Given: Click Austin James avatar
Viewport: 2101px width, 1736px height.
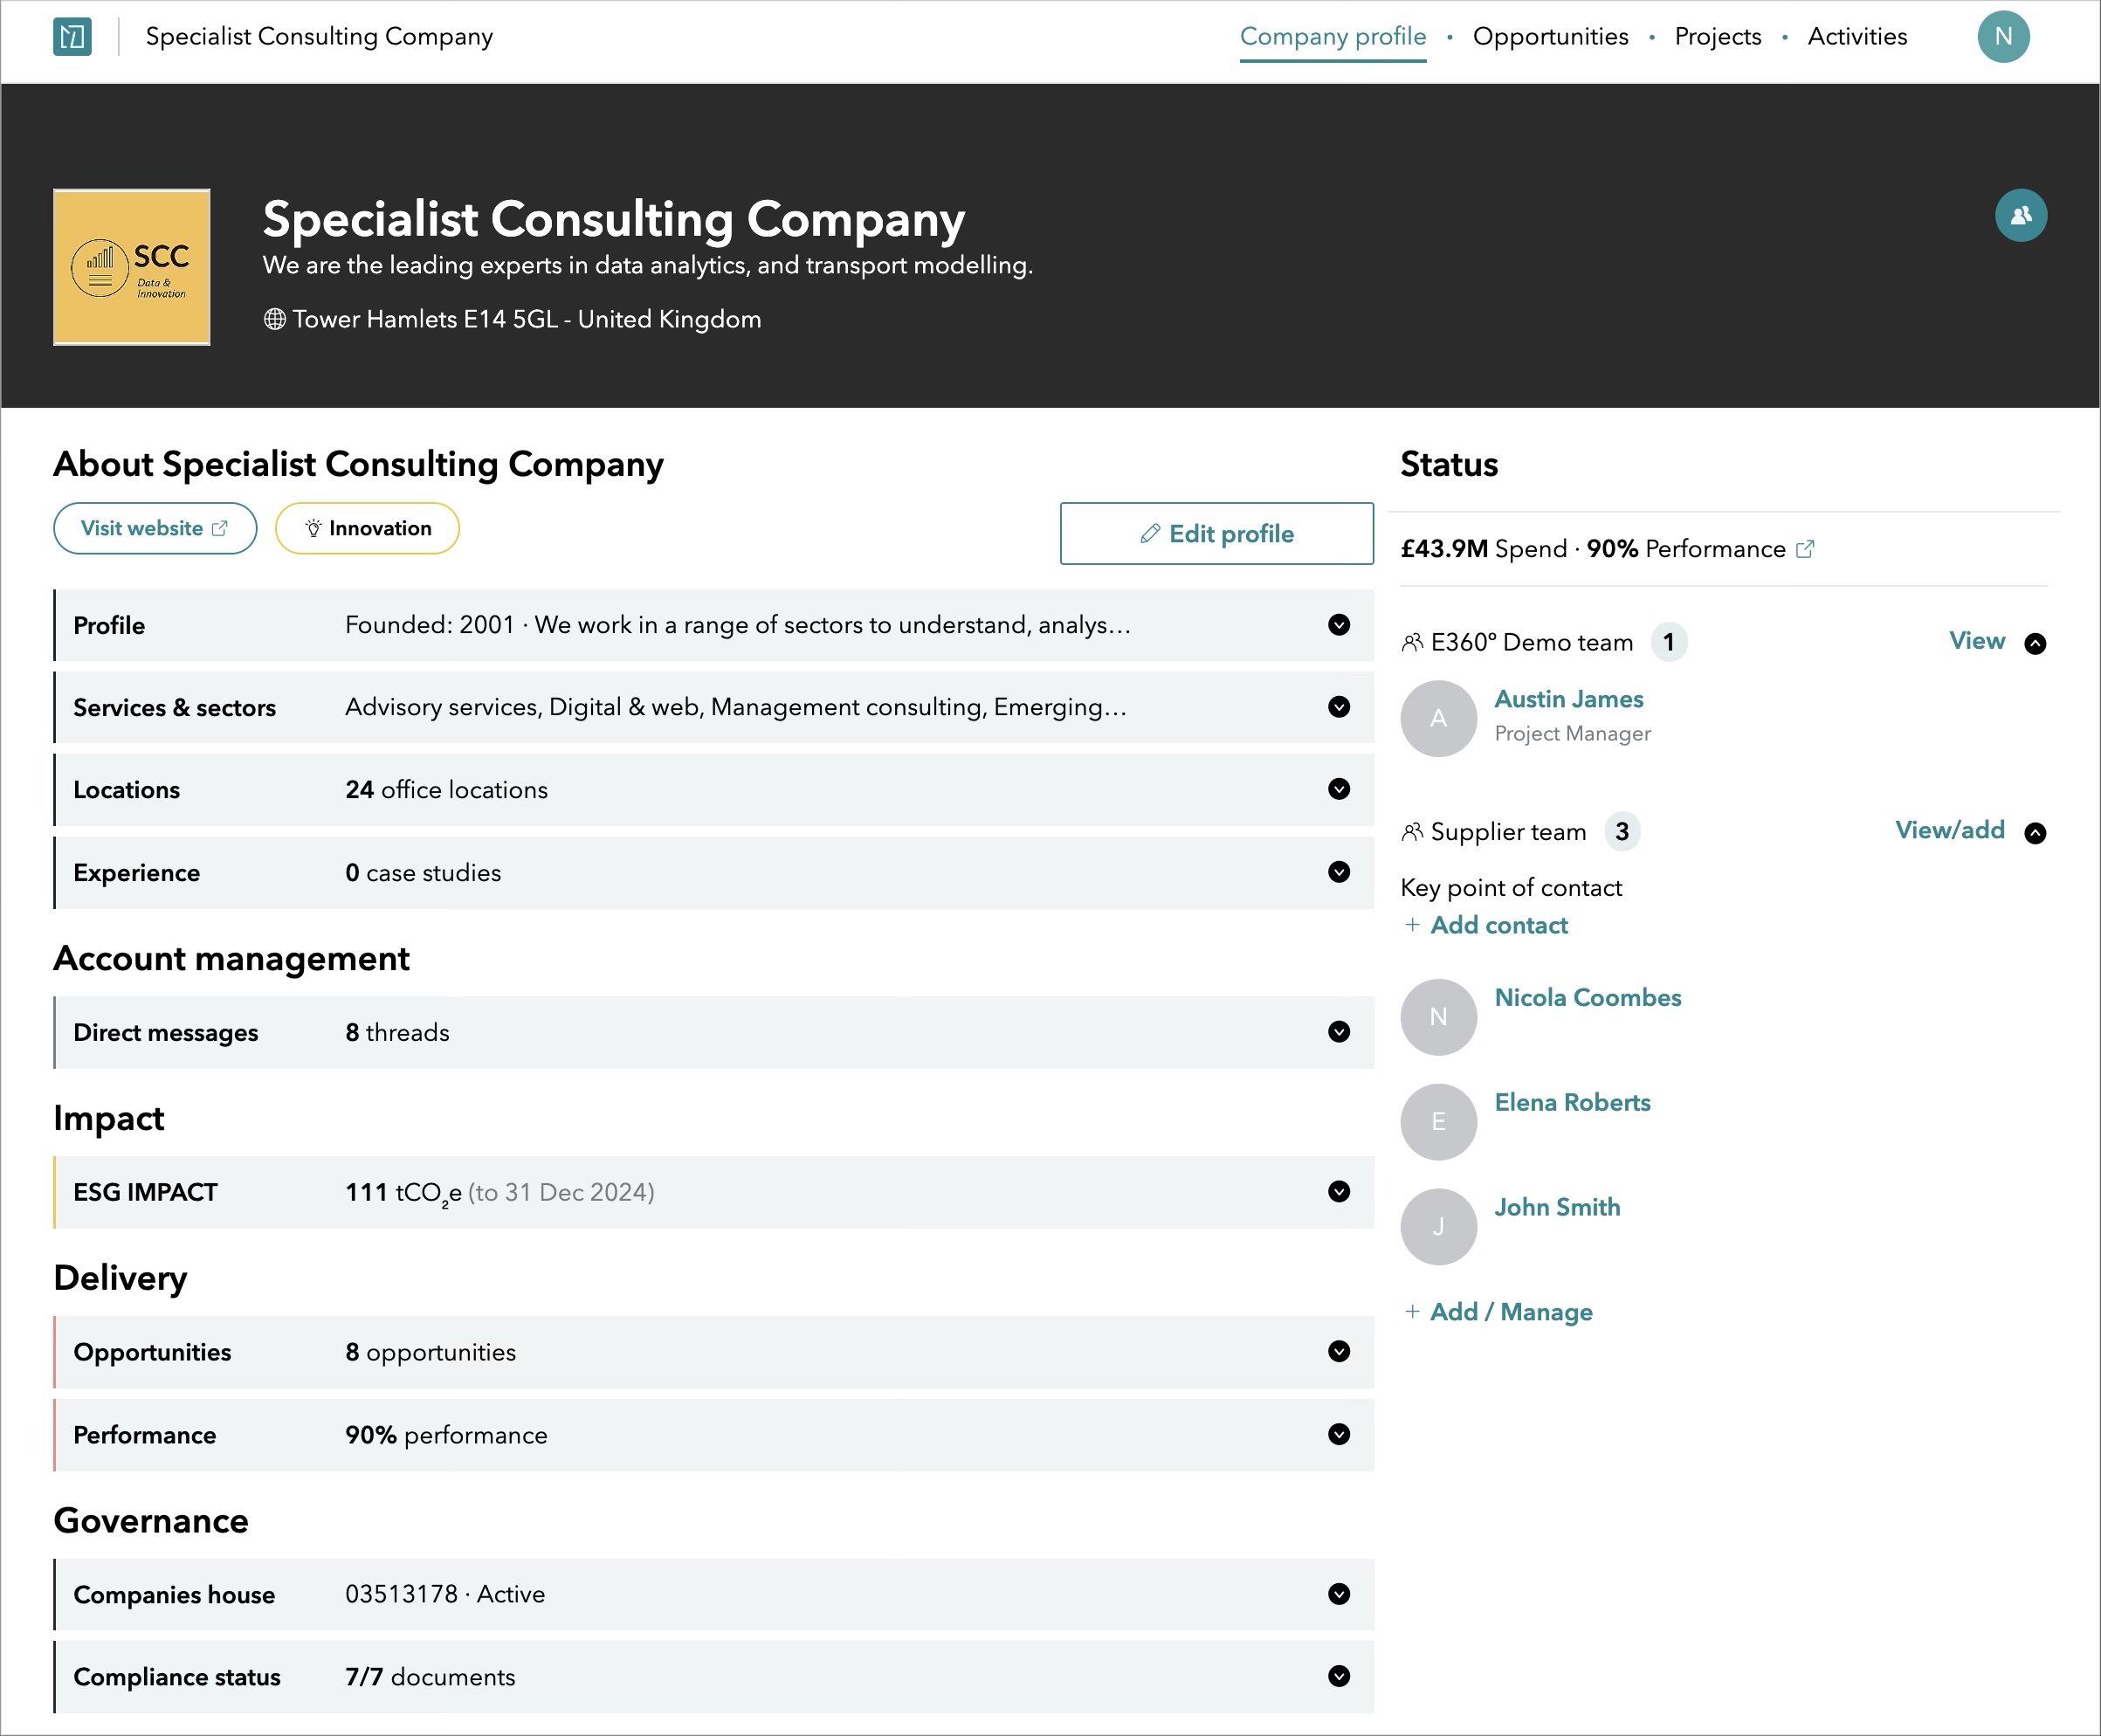Looking at the screenshot, I should pos(1438,718).
